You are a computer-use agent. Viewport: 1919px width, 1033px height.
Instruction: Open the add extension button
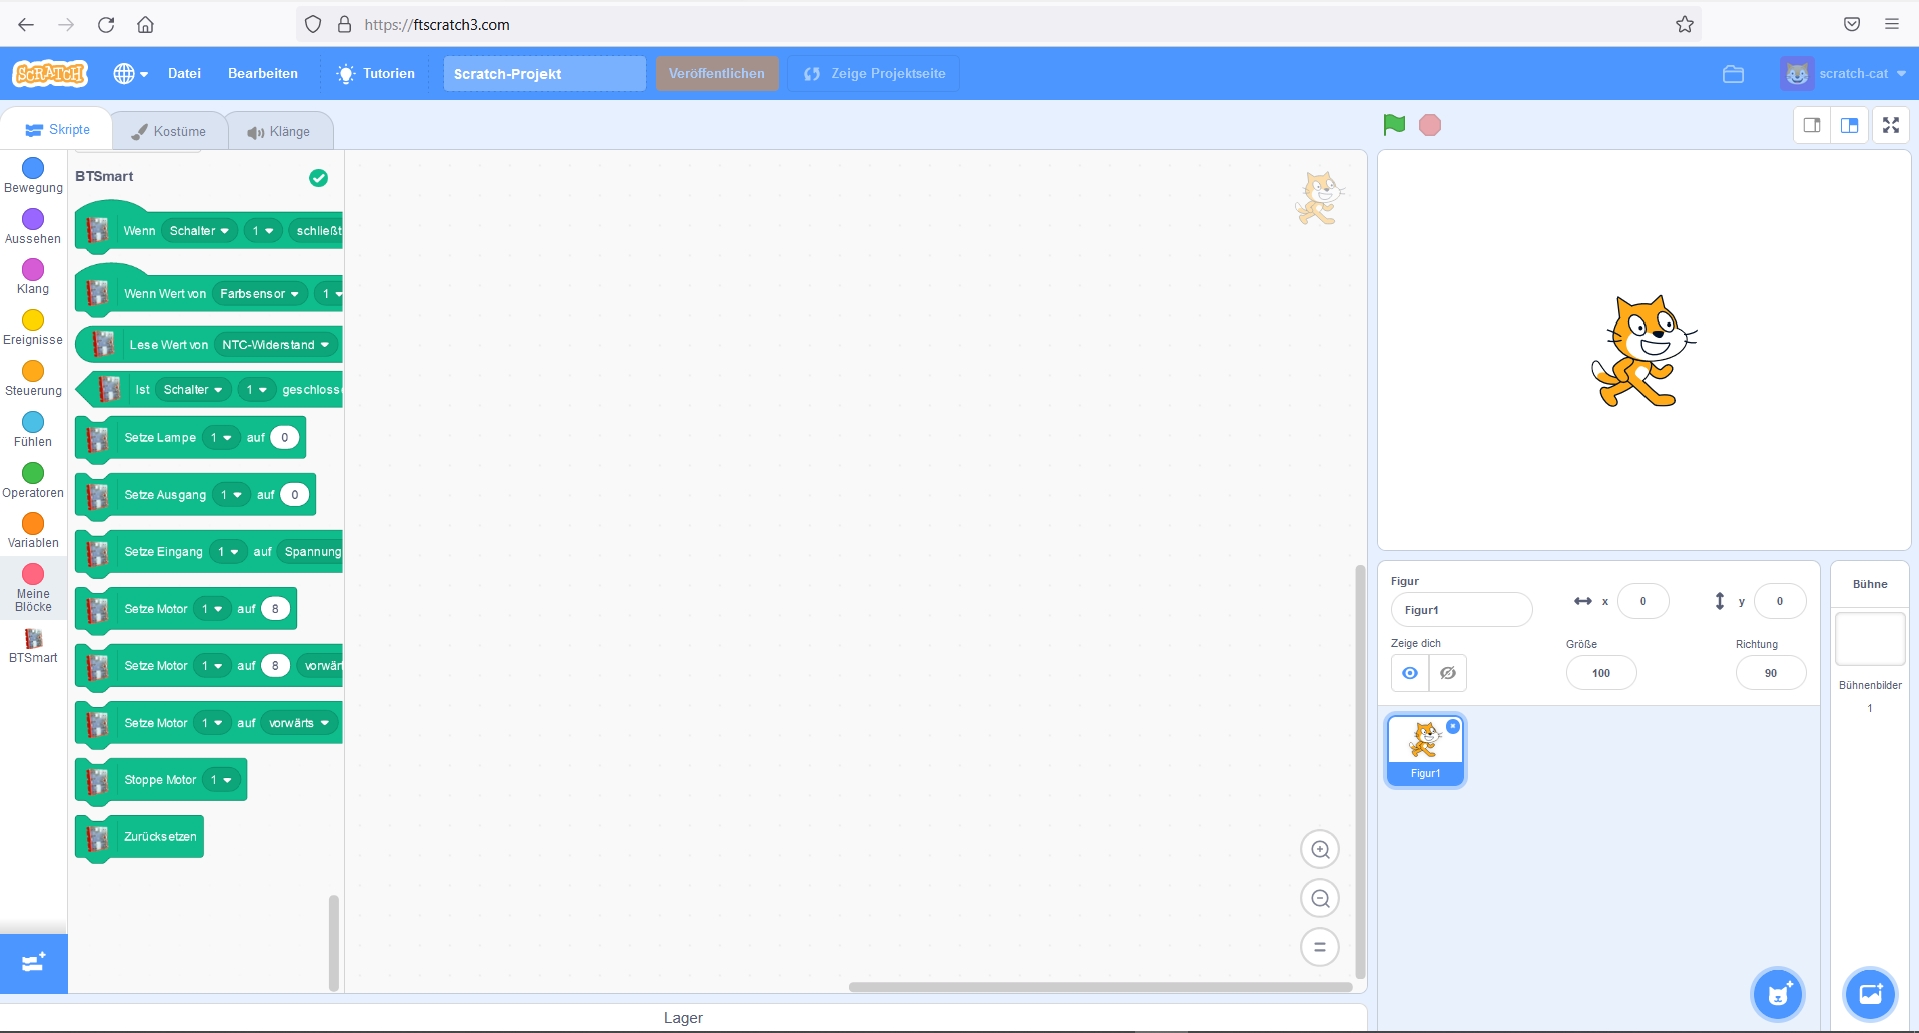click(x=33, y=963)
